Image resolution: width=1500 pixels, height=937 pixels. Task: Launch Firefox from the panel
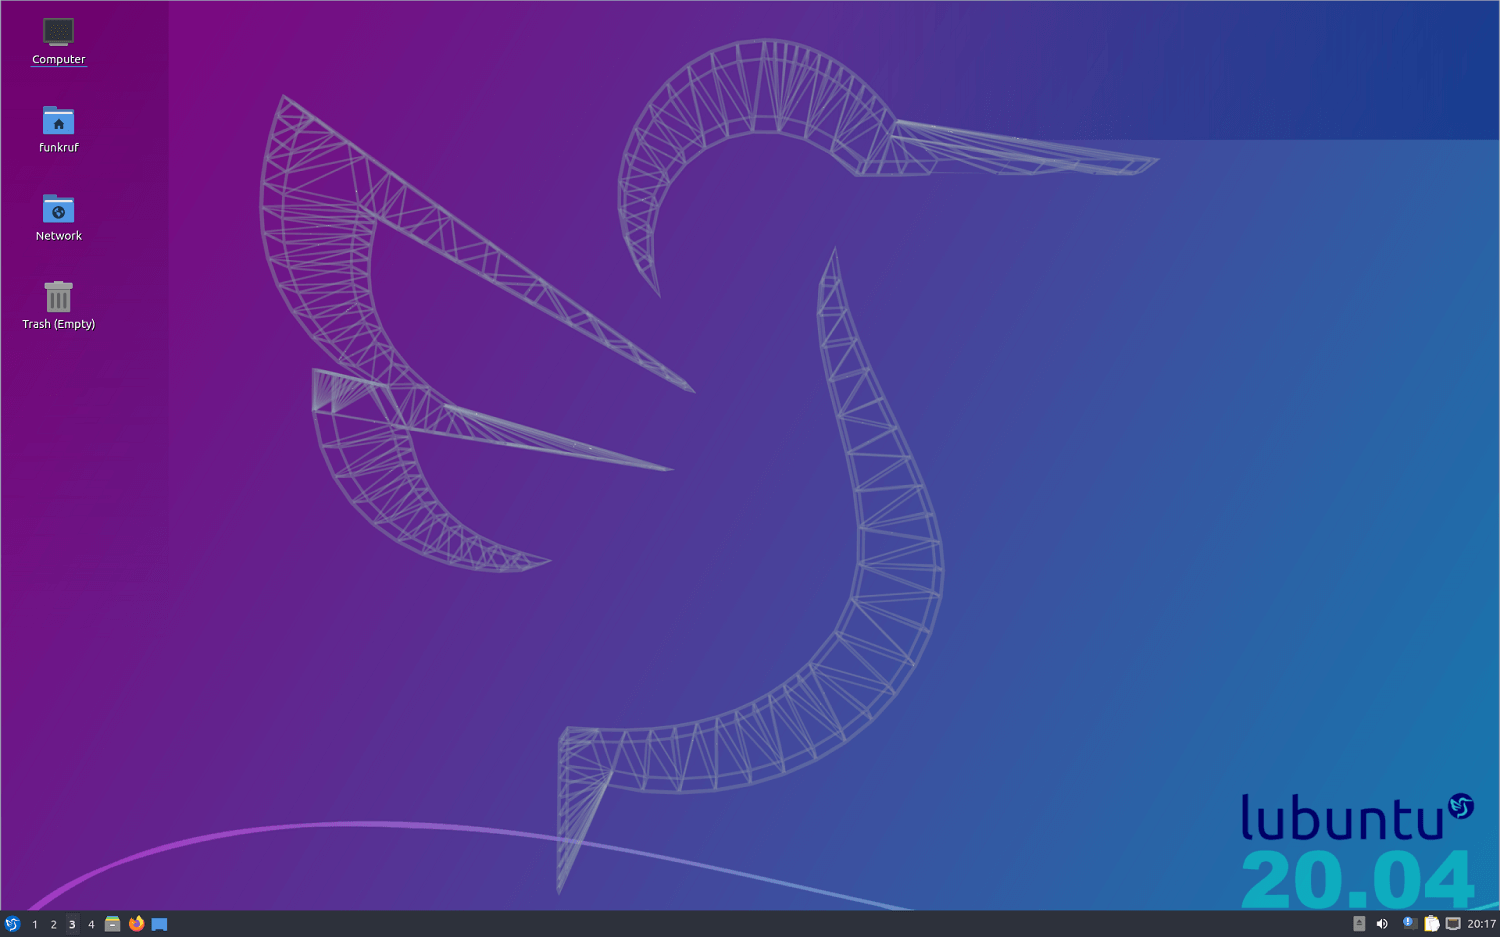tap(136, 924)
